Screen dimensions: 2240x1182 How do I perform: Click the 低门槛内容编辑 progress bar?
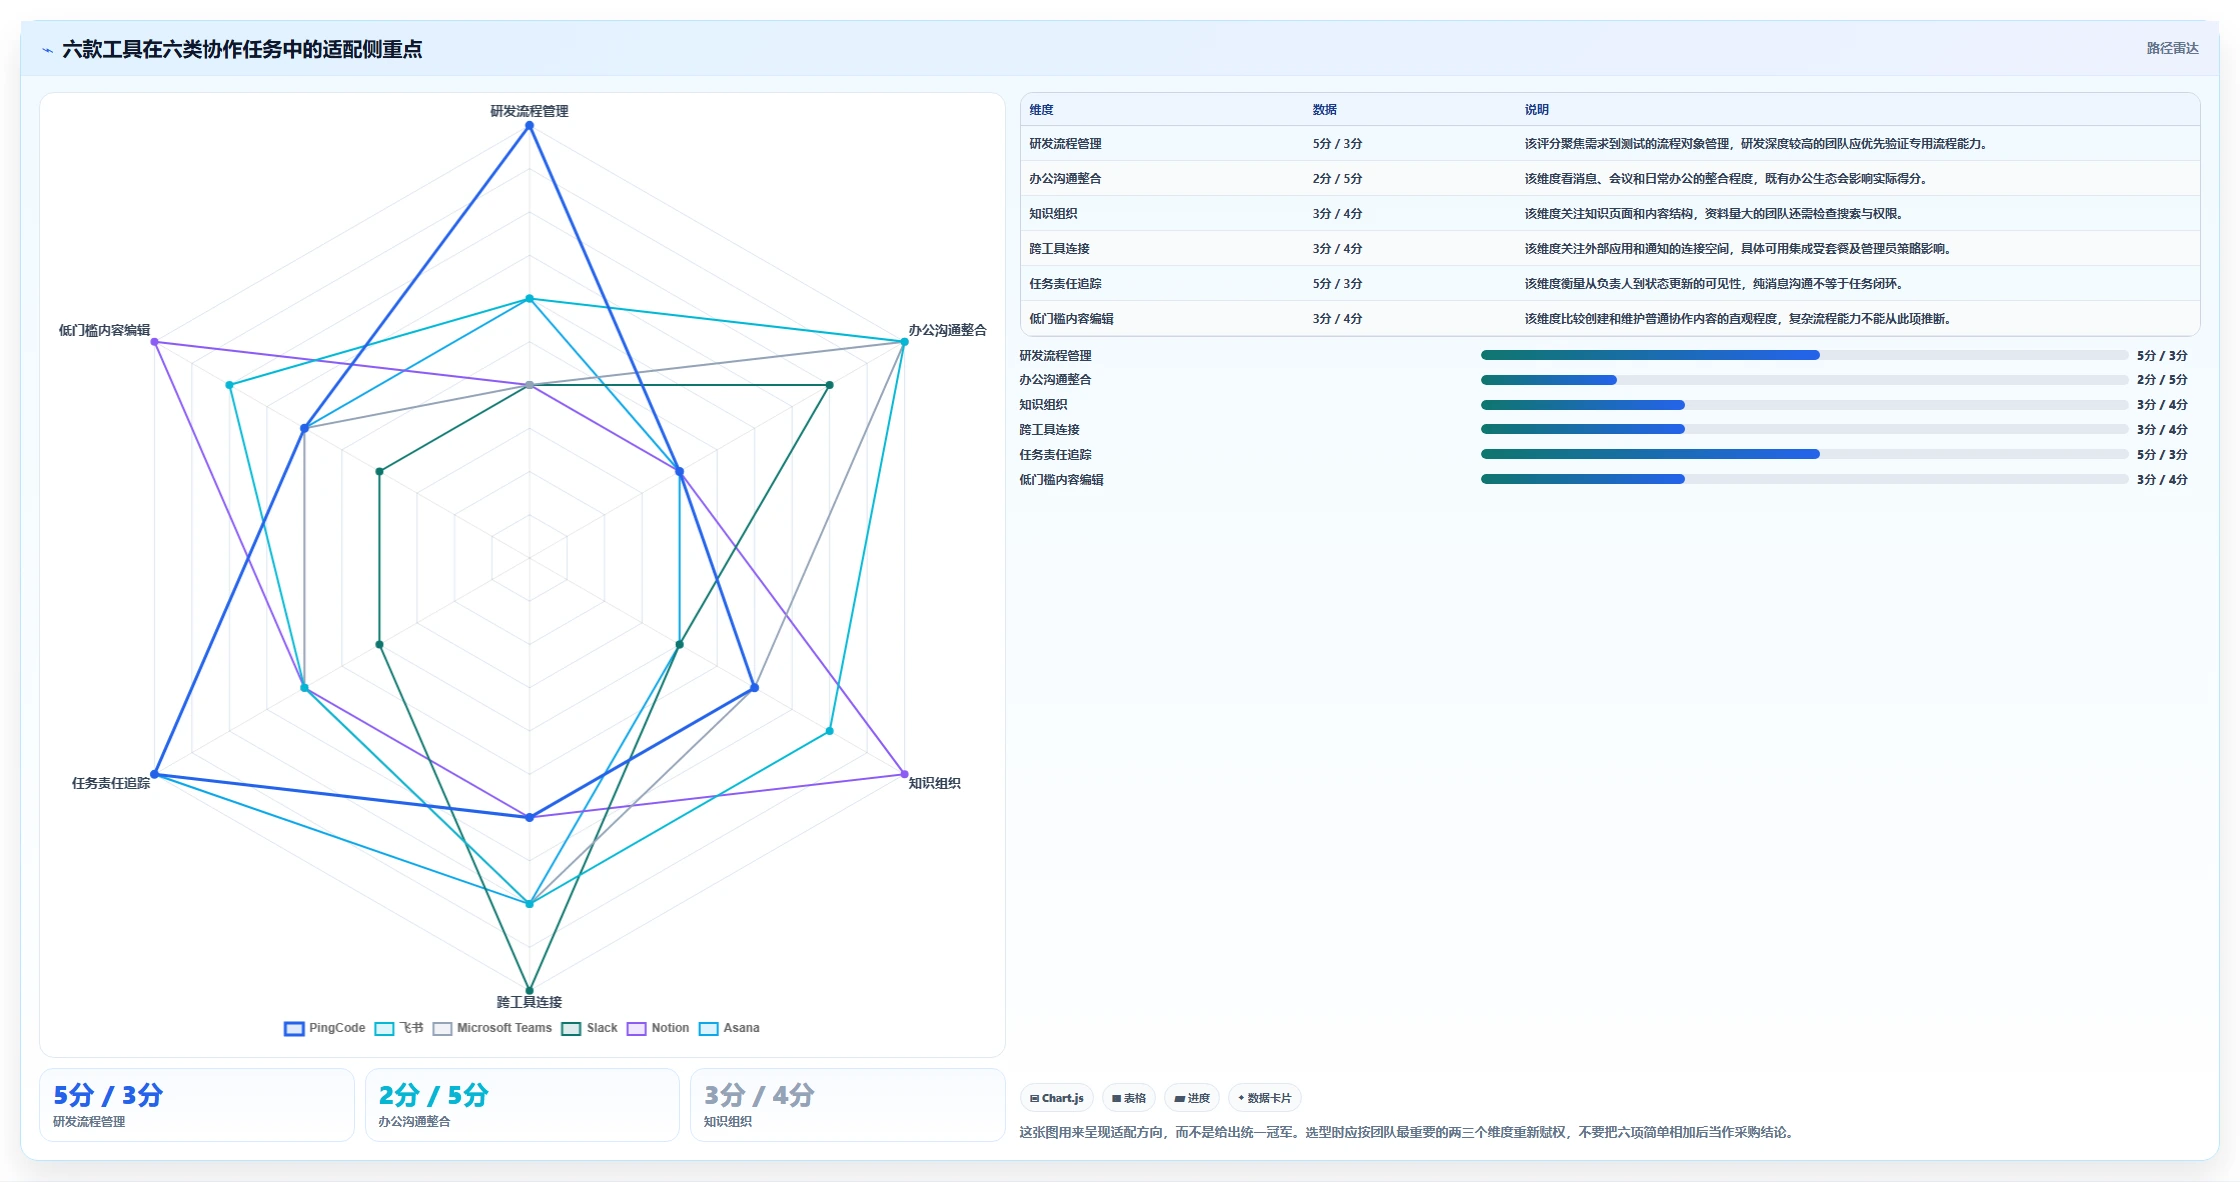1804,479
